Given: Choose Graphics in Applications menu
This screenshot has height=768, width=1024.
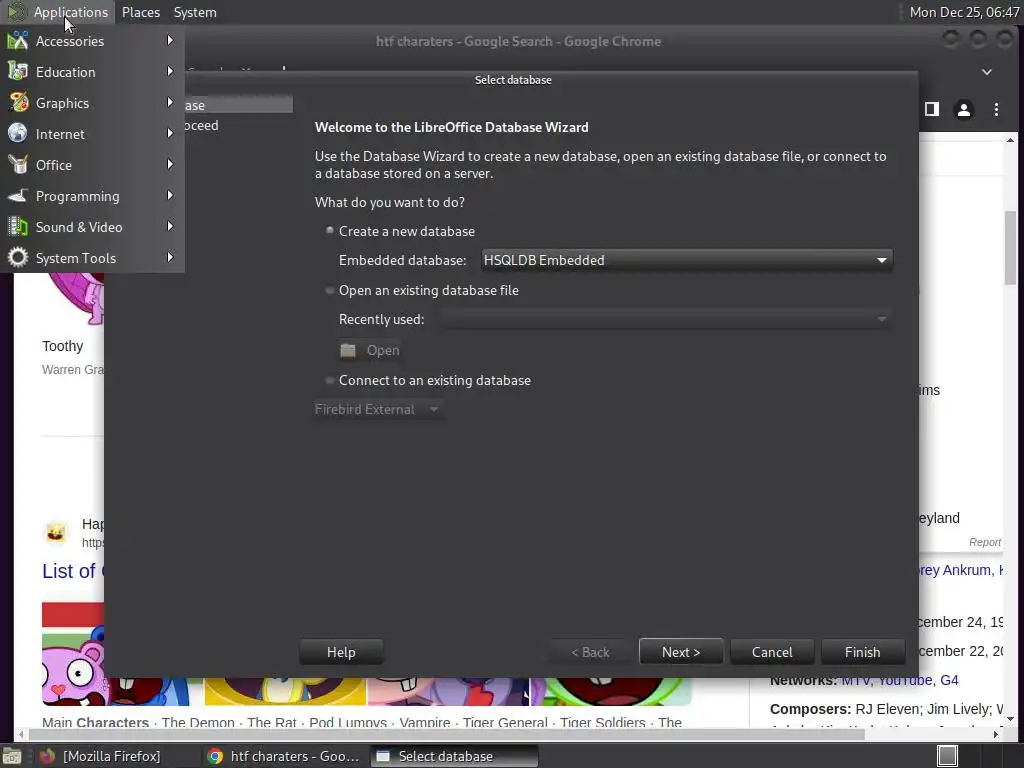Looking at the screenshot, I should tap(91, 103).
